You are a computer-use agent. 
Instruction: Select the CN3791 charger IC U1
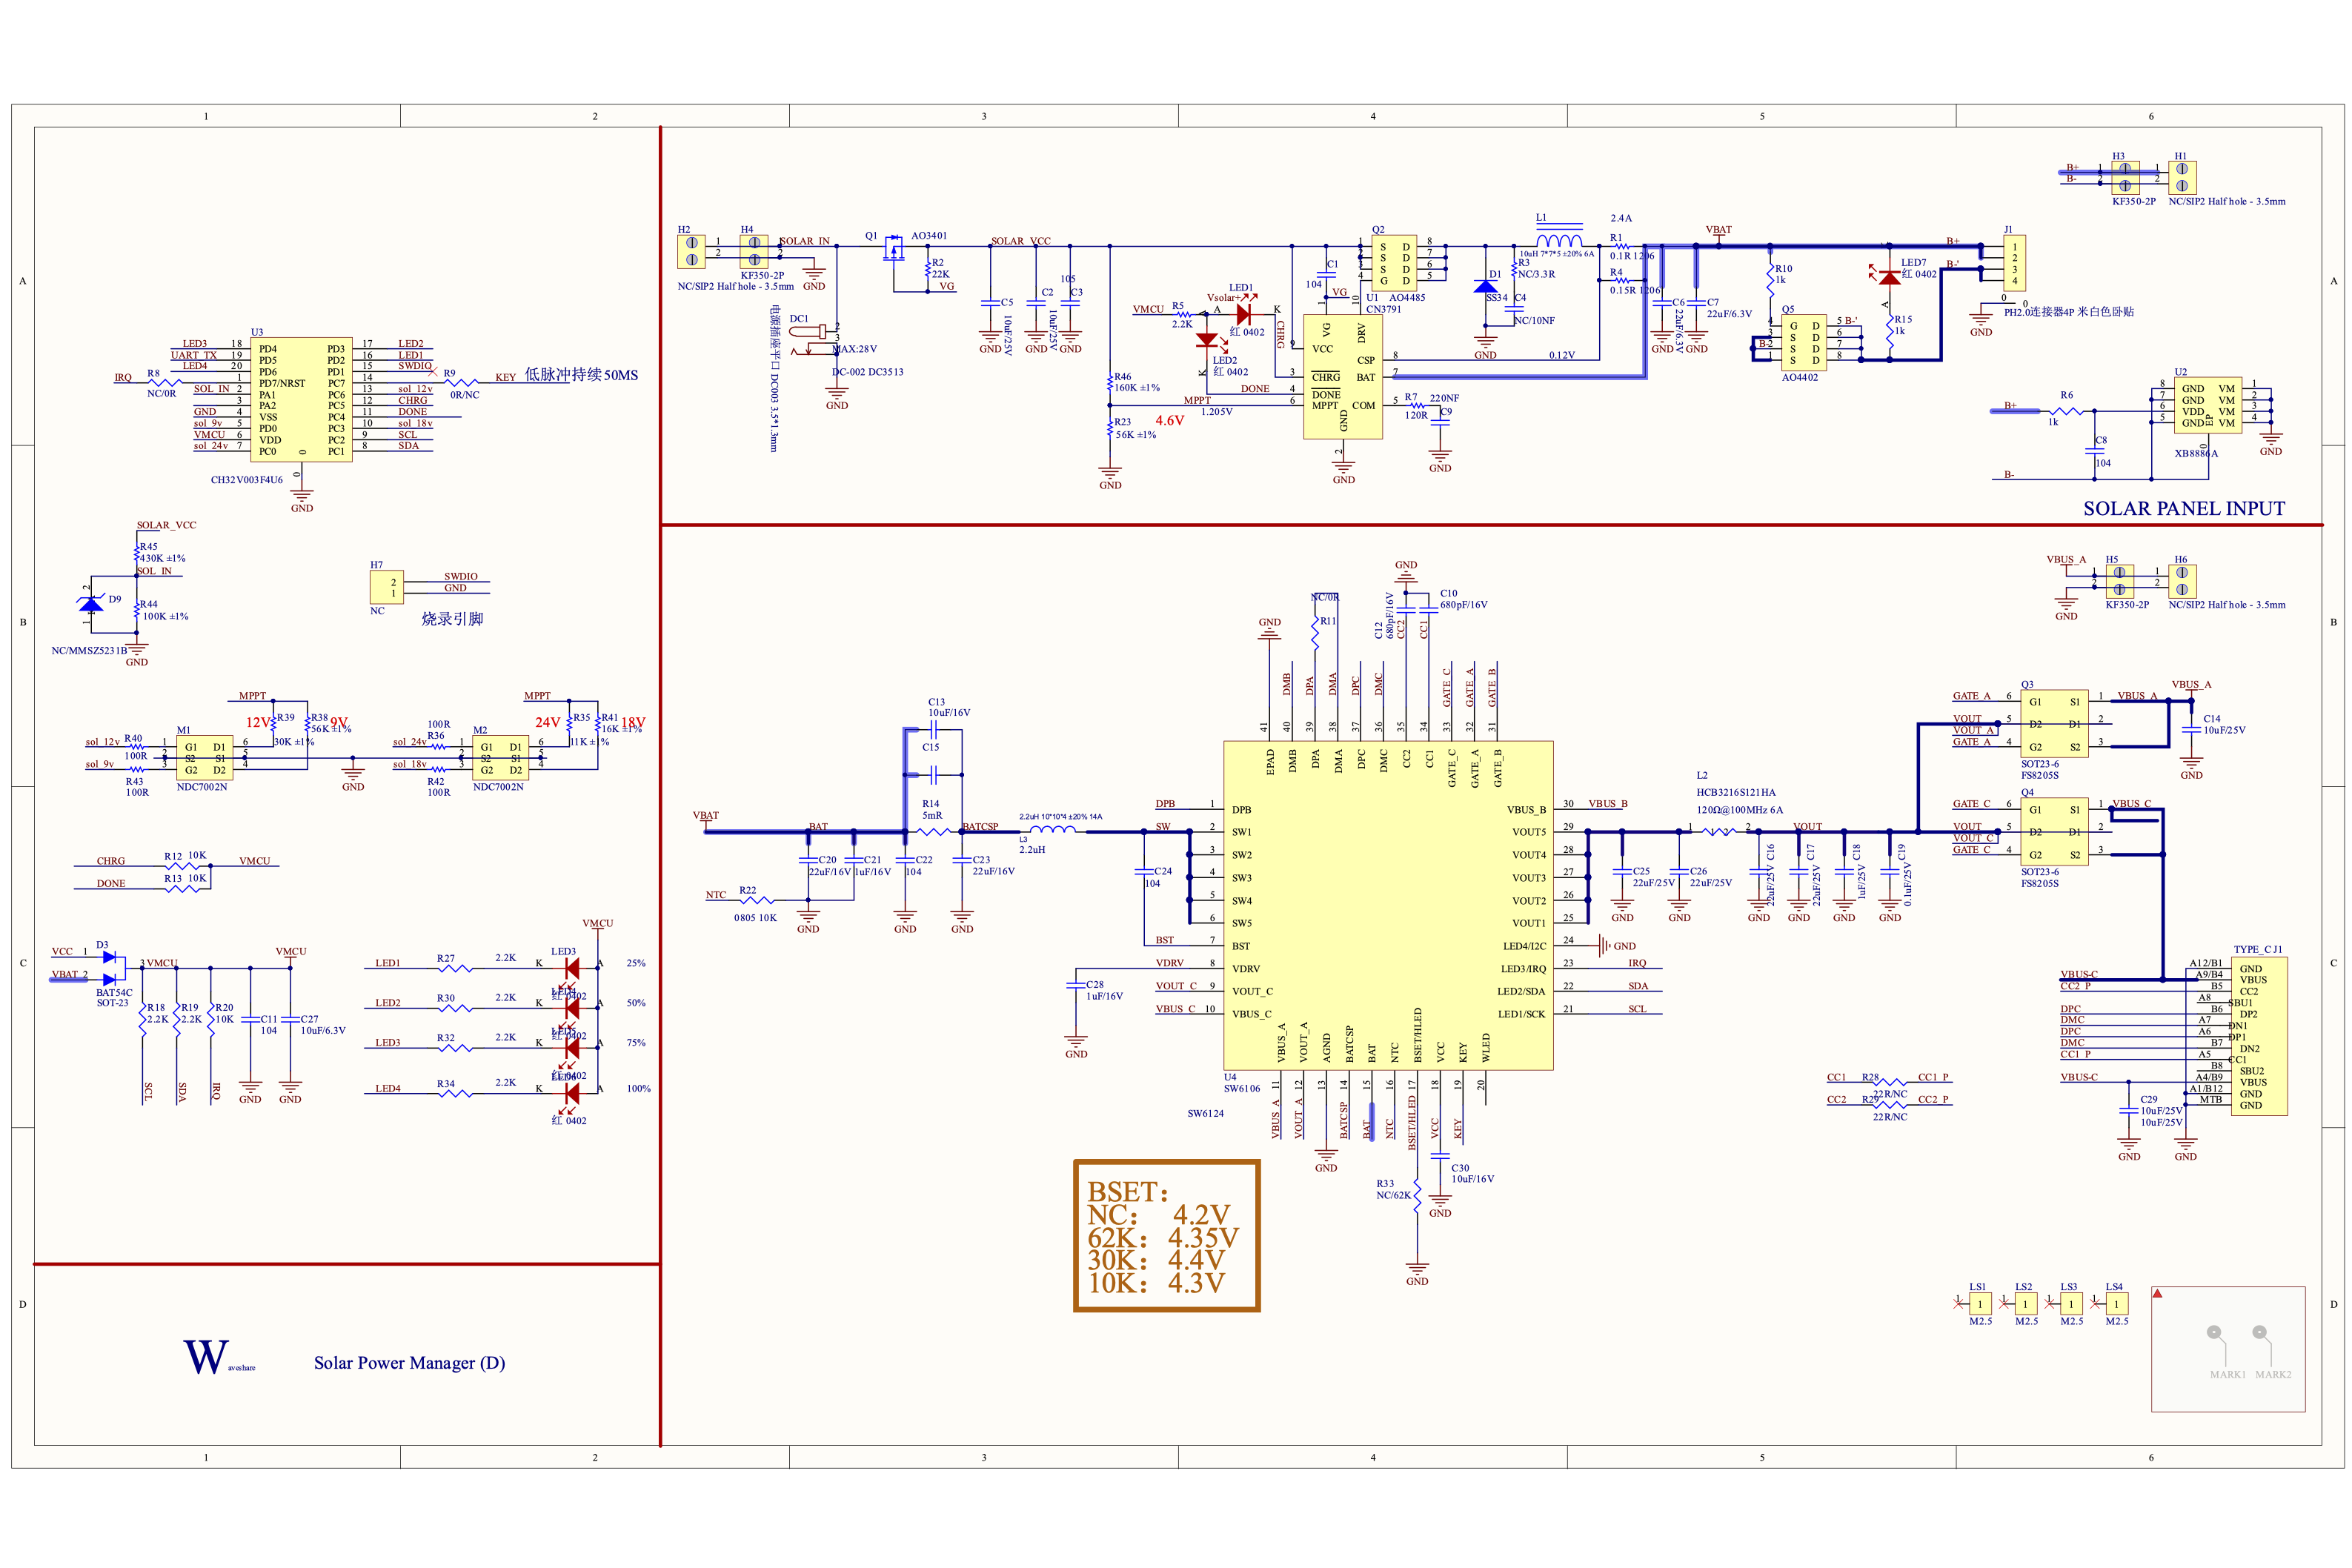[1343, 376]
